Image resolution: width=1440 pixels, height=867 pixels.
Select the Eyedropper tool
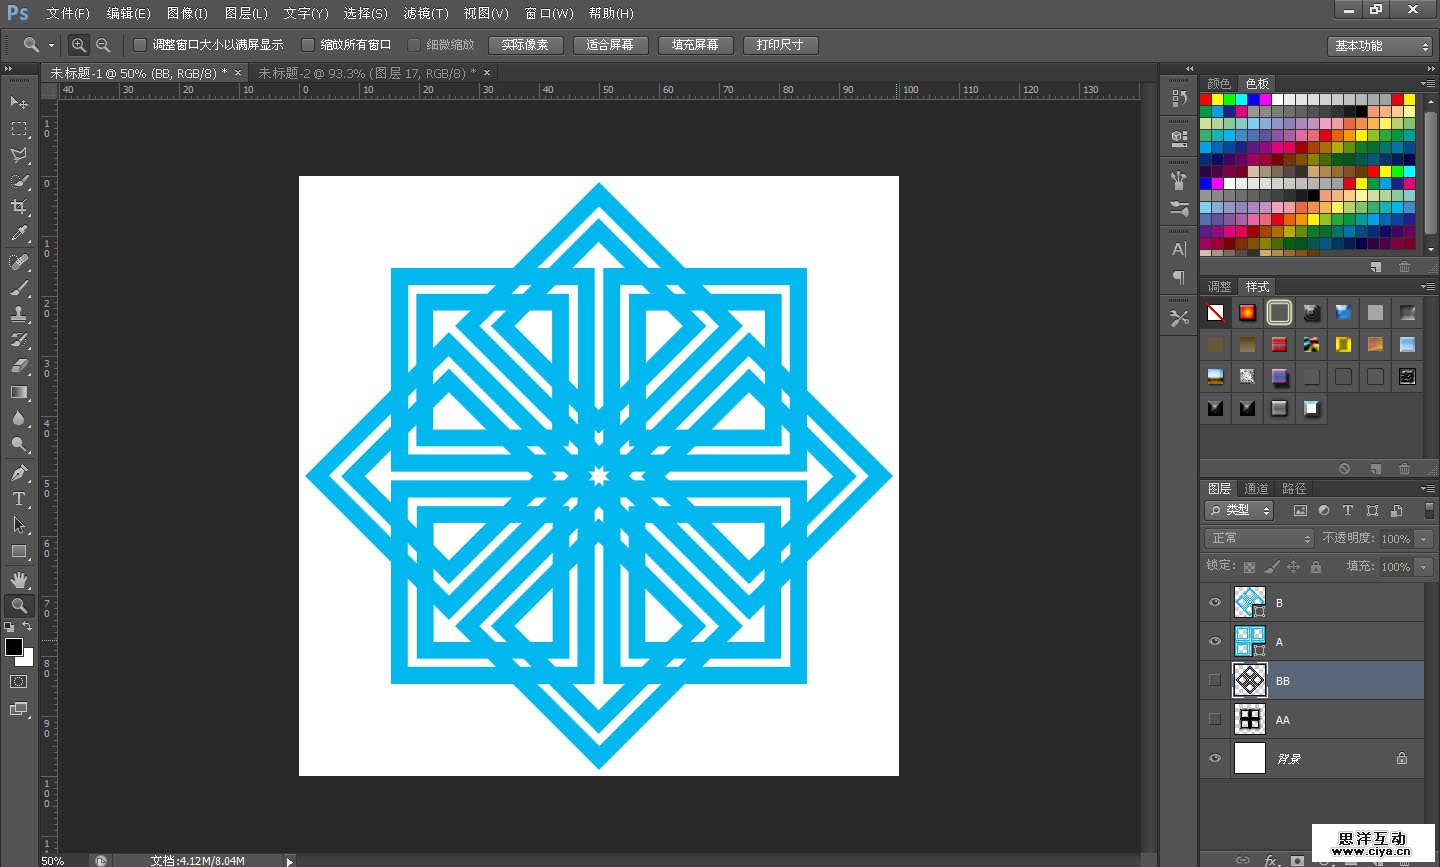tap(19, 234)
